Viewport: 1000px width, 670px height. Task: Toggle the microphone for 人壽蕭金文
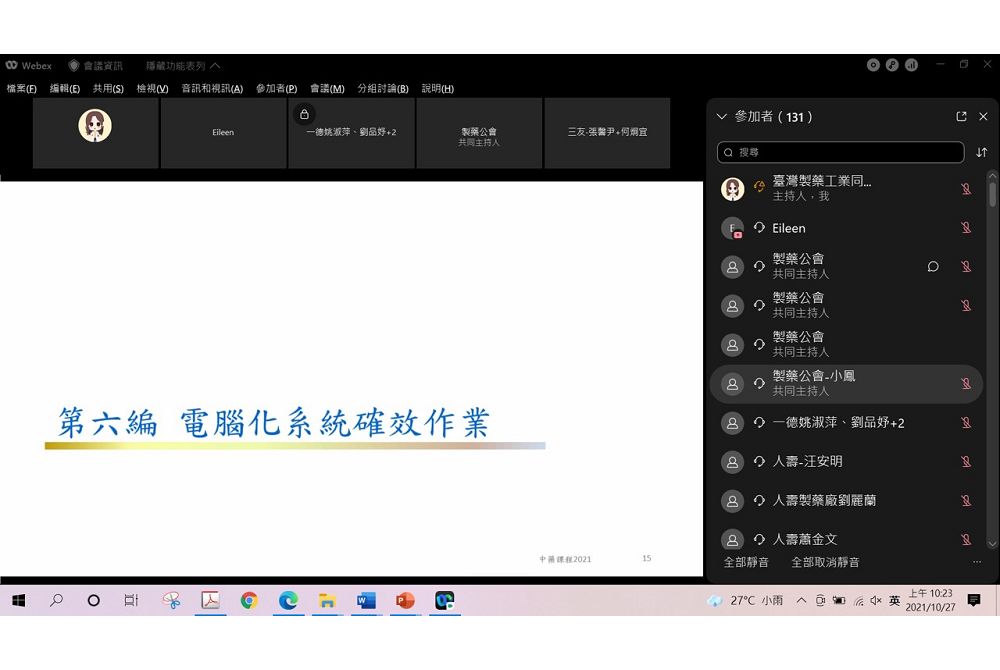[966, 539]
